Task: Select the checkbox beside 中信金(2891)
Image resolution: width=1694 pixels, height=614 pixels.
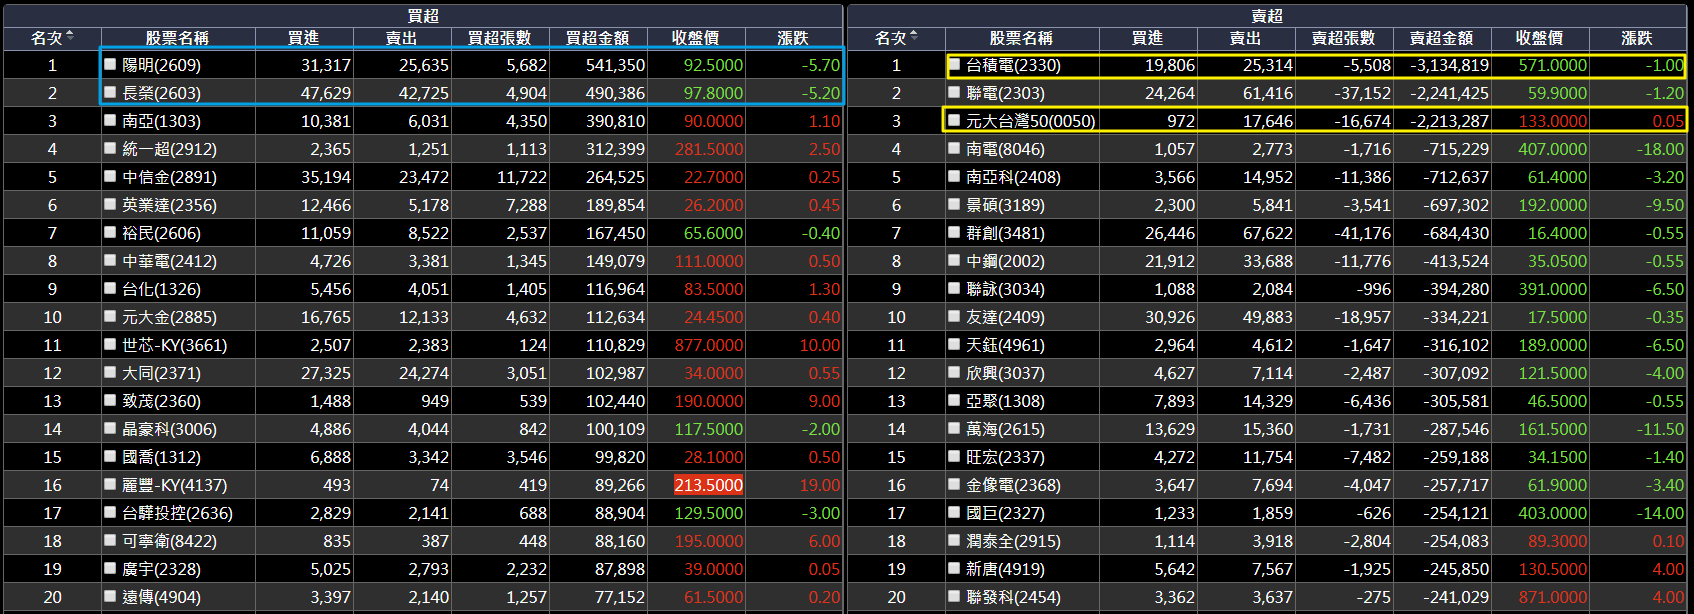Action: point(111,177)
